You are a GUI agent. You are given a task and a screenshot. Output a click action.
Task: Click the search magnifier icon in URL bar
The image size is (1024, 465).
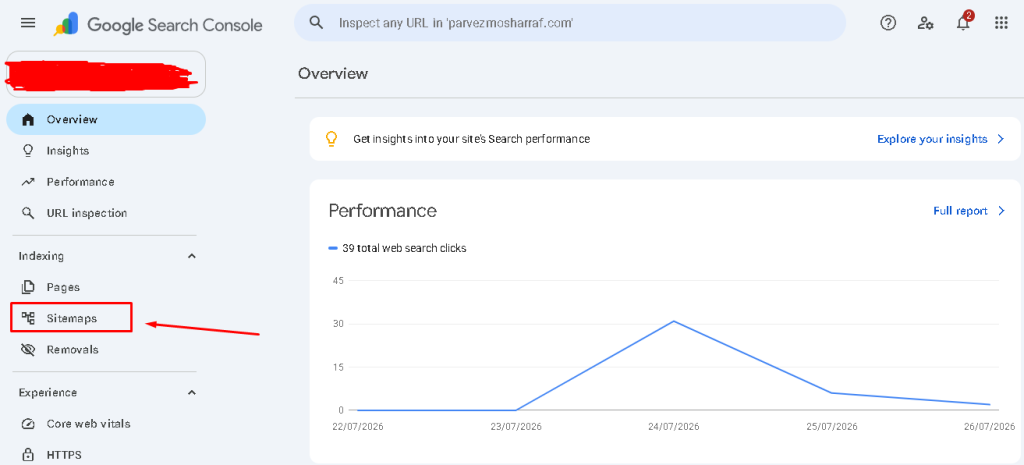click(x=316, y=23)
